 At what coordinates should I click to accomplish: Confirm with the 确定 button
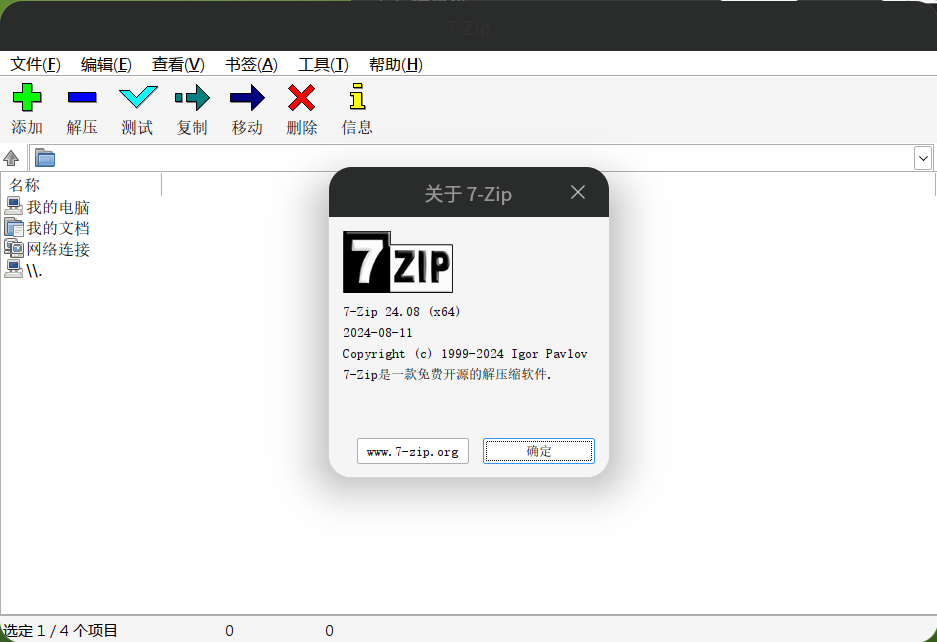coord(539,451)
